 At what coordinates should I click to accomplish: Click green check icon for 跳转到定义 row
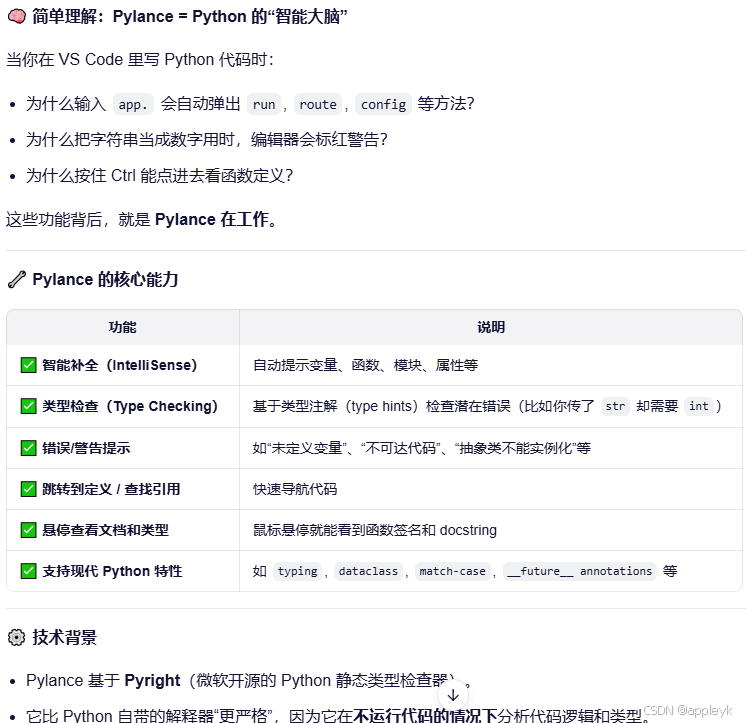point(29,489)
